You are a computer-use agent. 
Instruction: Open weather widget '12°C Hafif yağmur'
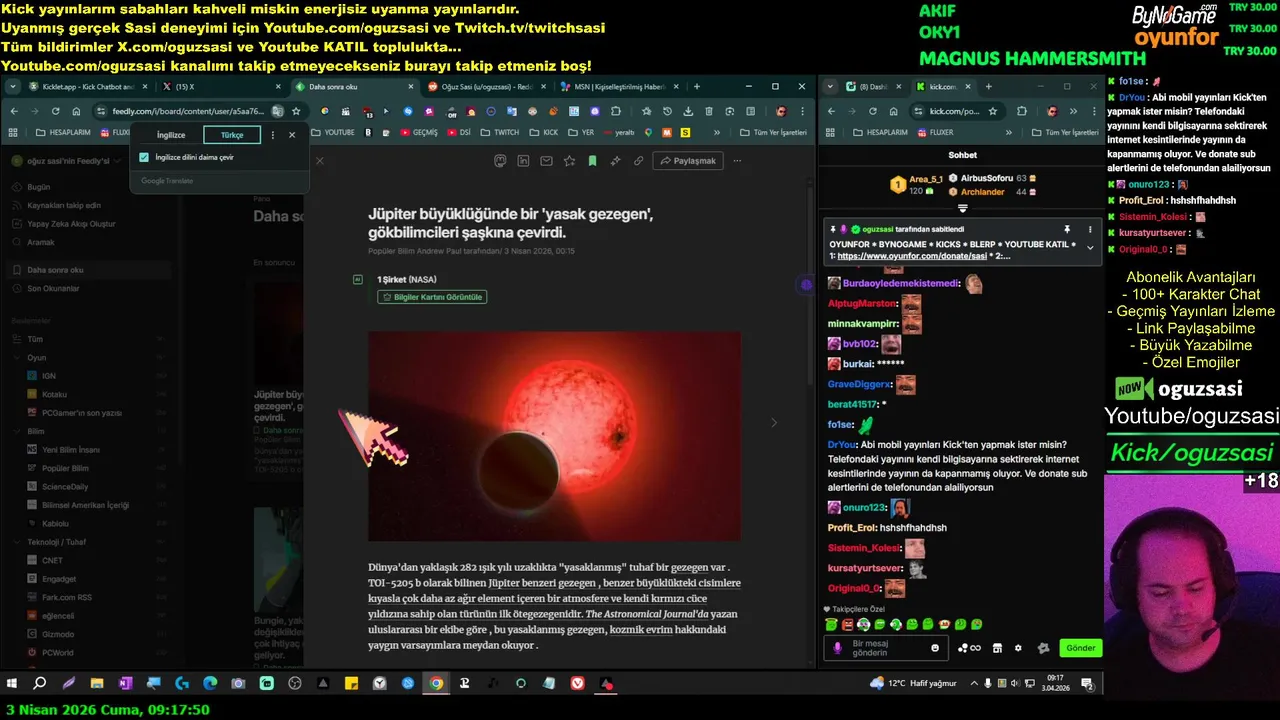[913, 683]
